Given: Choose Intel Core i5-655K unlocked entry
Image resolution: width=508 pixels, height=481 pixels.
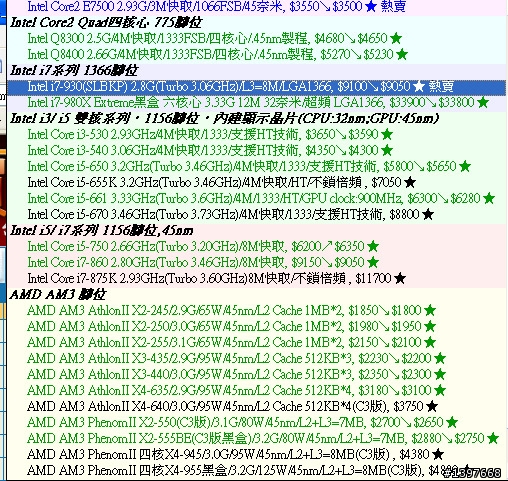Looking at the screenshot, I should [x=256, y=182].
